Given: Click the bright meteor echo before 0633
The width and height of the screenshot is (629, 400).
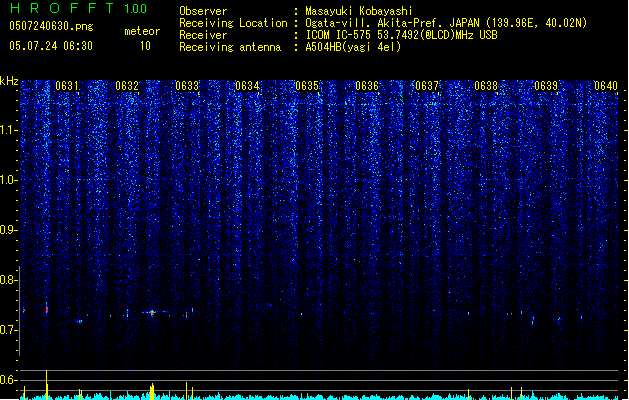Looking at the screenshot, I should 152,312.
